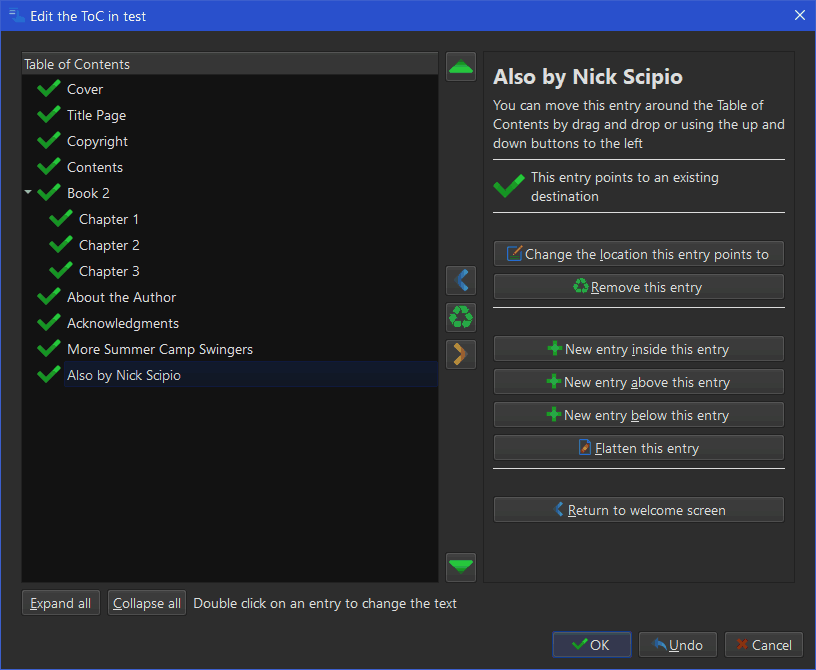This screenshot has width=816, height=670.
Task: Click the existing destination checkmark icon in the right panel
Action: [509, 186]
